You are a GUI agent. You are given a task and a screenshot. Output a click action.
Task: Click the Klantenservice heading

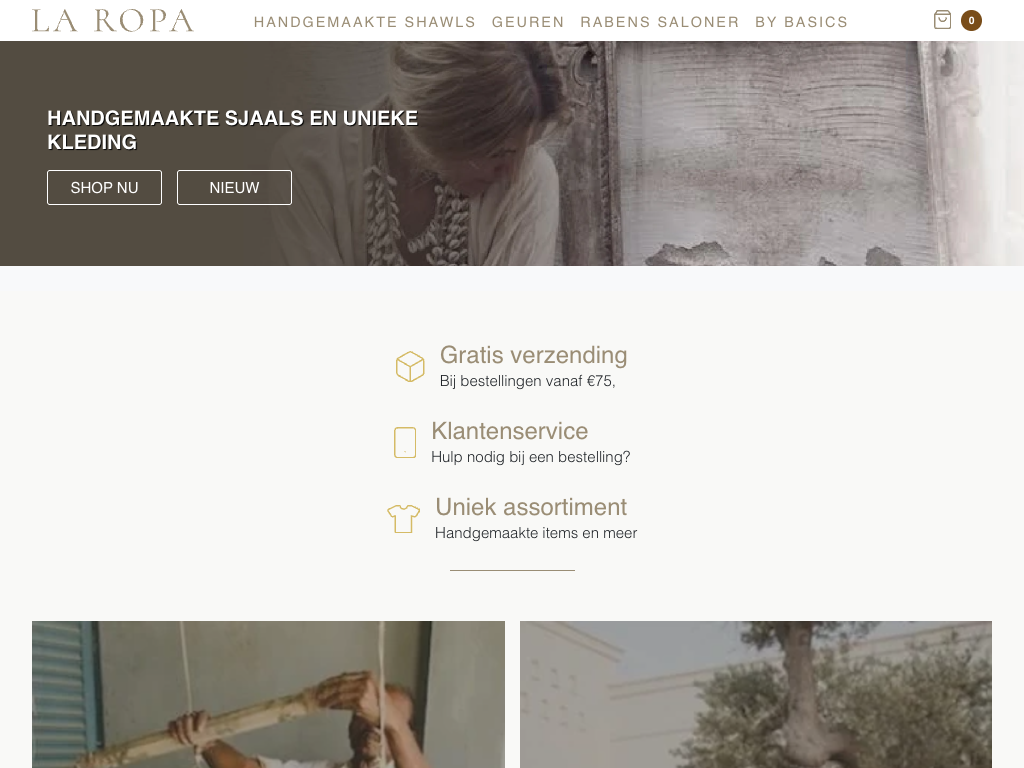(509, 431)
